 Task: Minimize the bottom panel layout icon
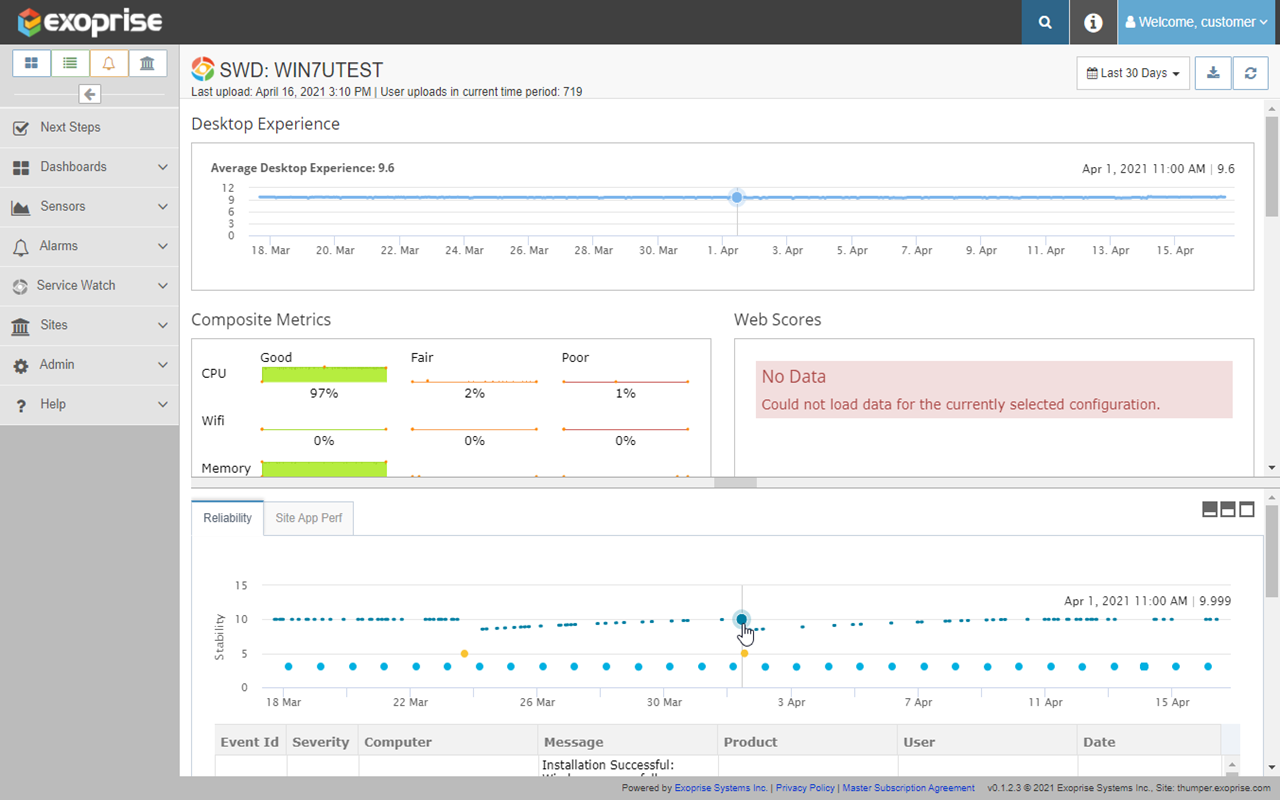click(1210, 510)
